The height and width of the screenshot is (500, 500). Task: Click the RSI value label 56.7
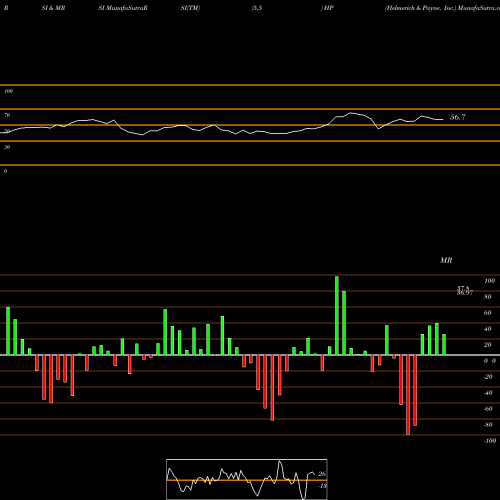pos(458,117)
